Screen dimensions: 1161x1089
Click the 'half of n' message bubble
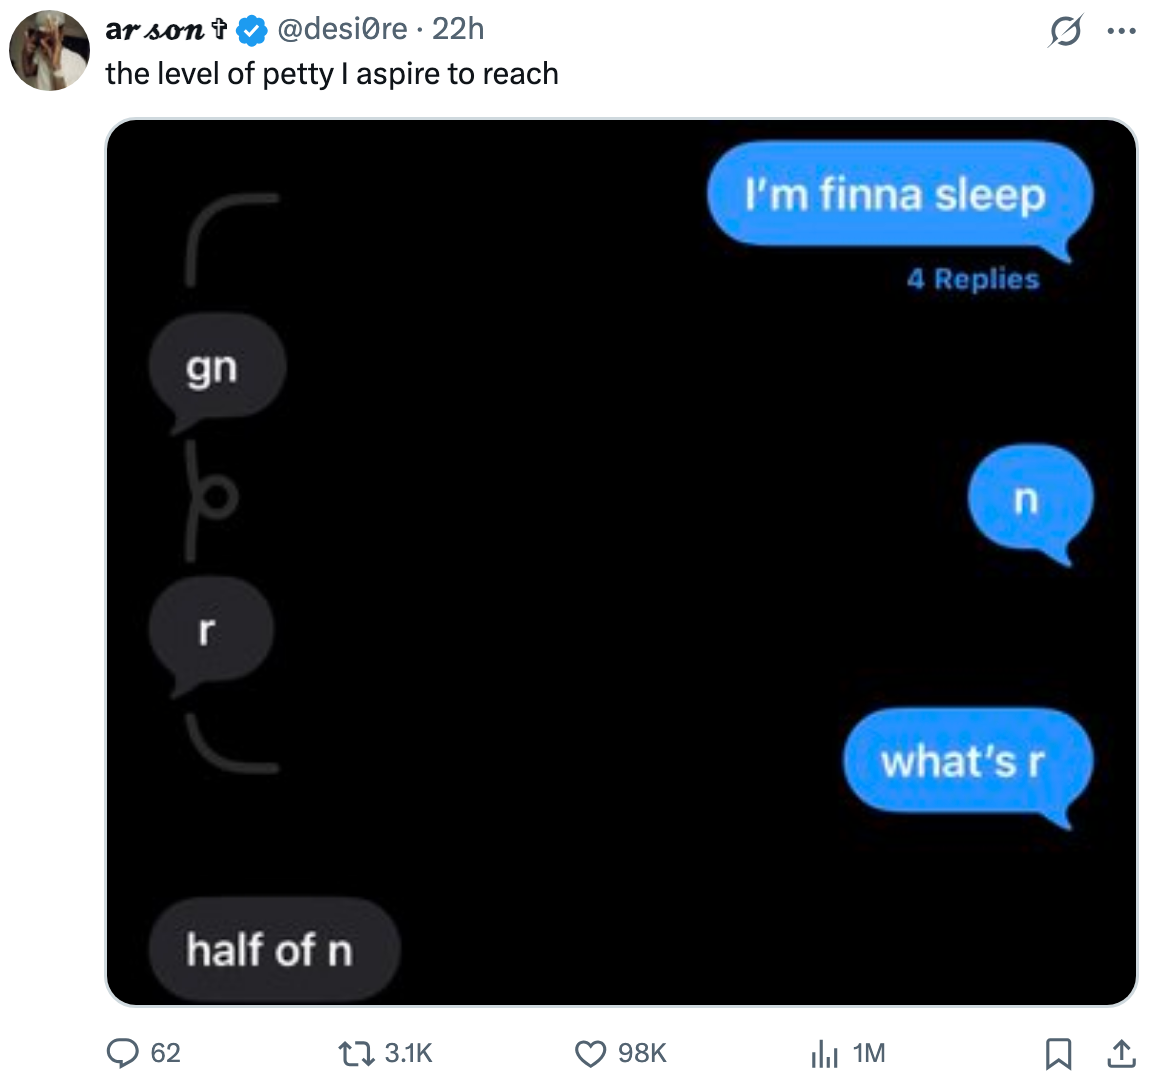click(271, 949)
